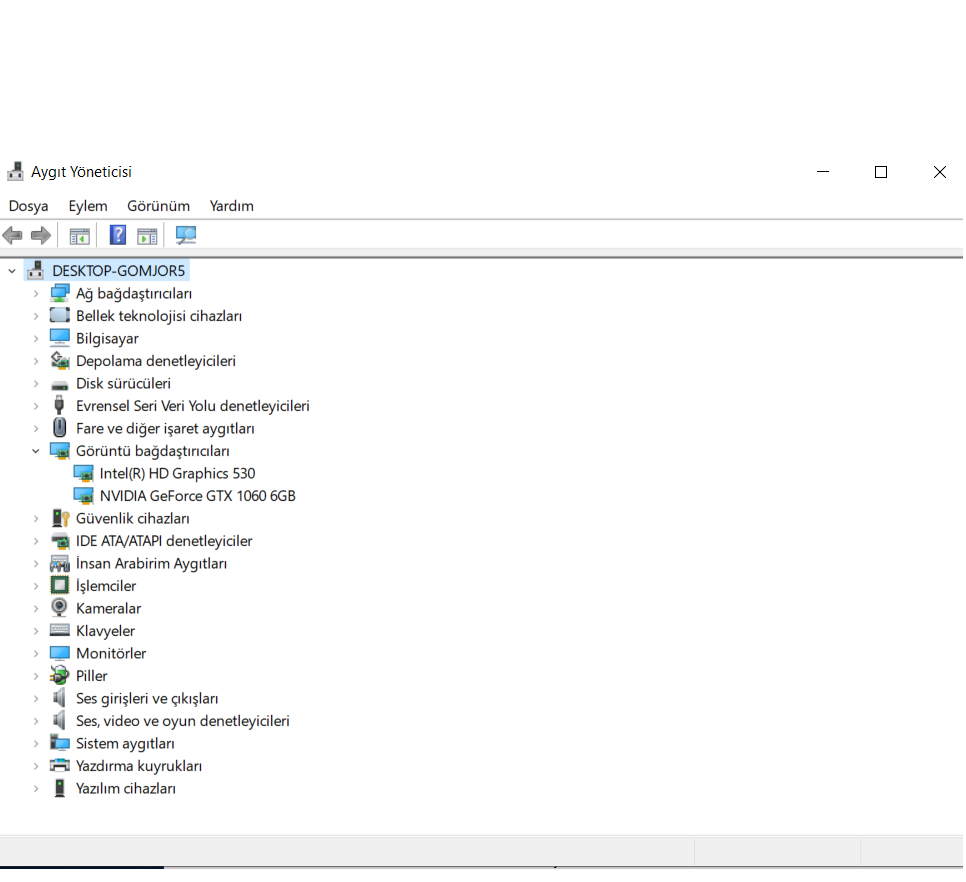This screenshot has height=882, width=966.
Task: Select Ses, video ve oyun denetleyicileri label
Action: tap(182, 721)
